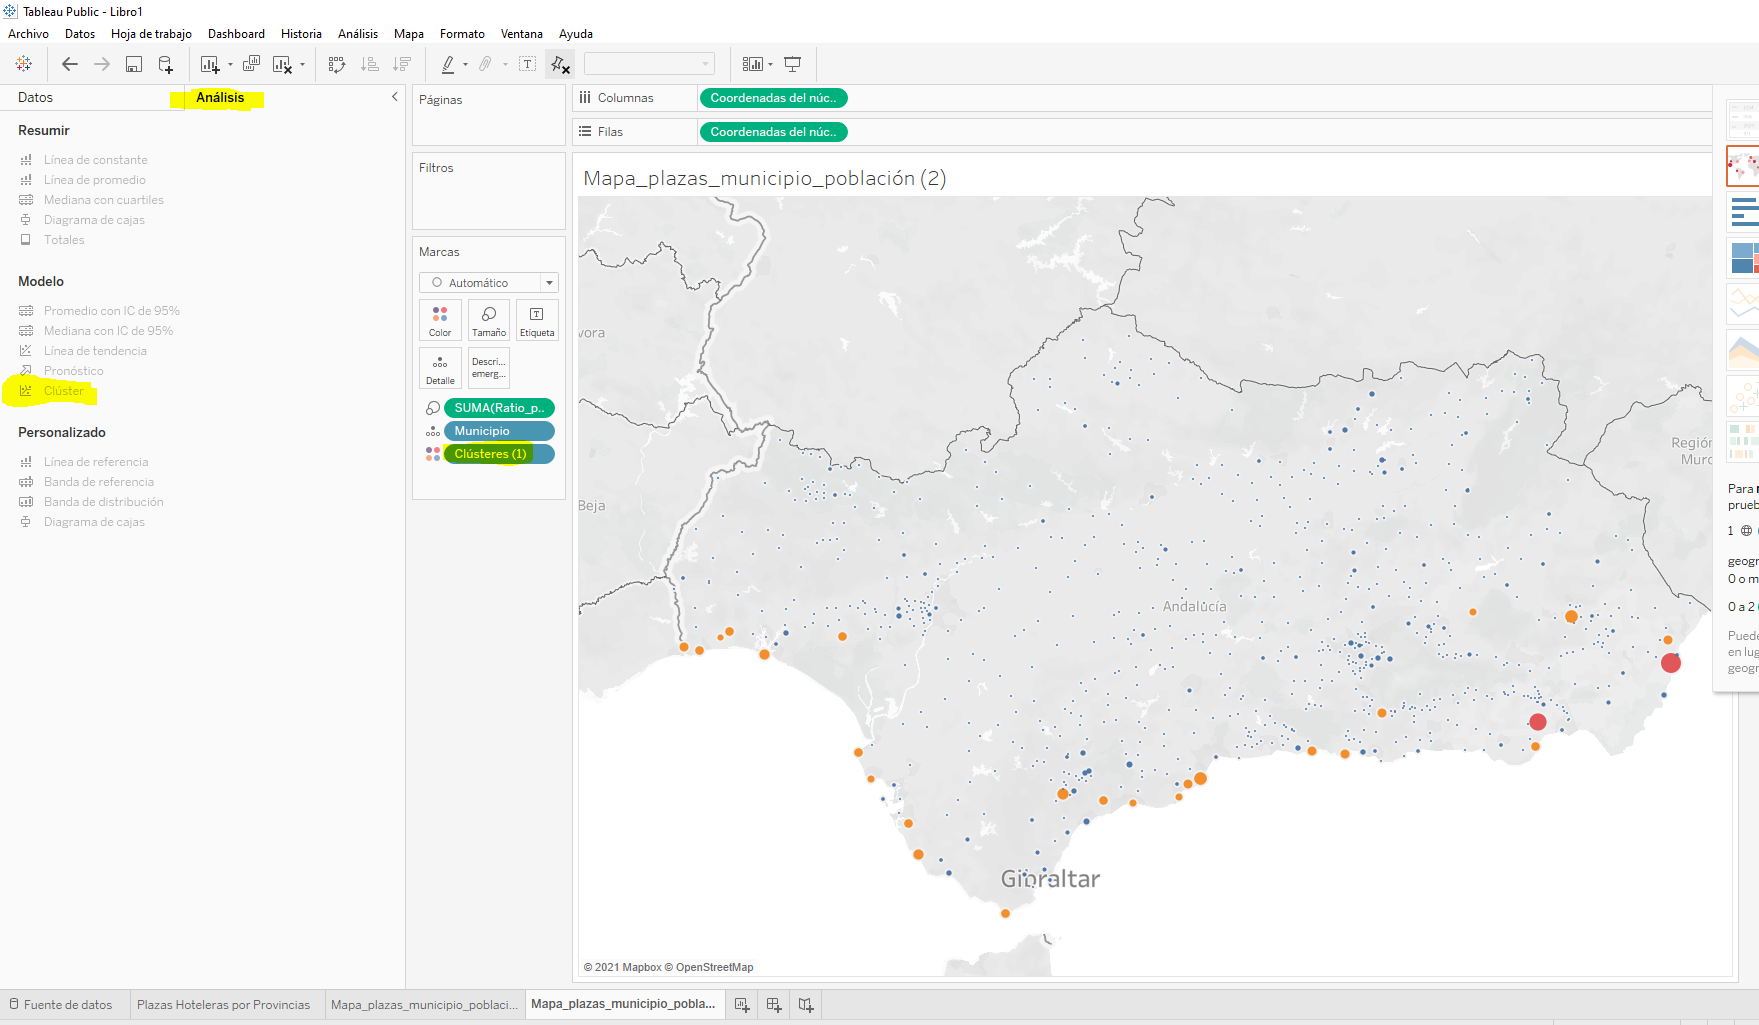Screen dimensions: 1759x1025
Task: Toggle the fixed pin (axes) toolbar button
Action: coord(558,63)
